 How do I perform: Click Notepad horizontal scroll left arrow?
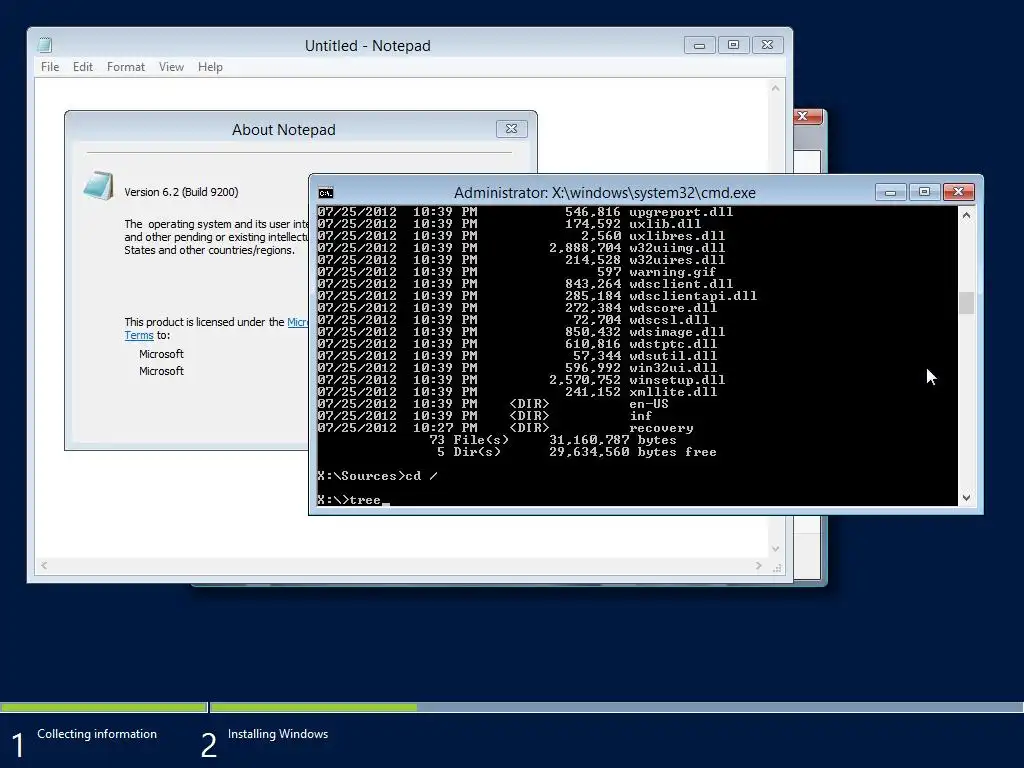click(44, 566)
